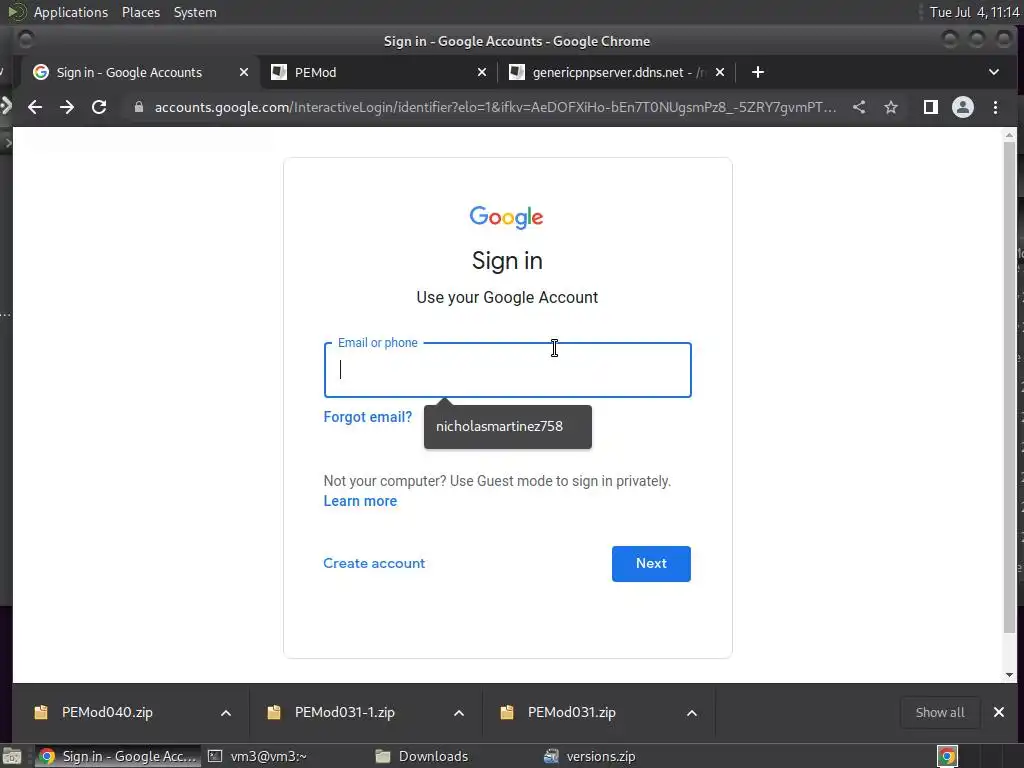Switch to versions.zip window in taskbar

point(590,756)
